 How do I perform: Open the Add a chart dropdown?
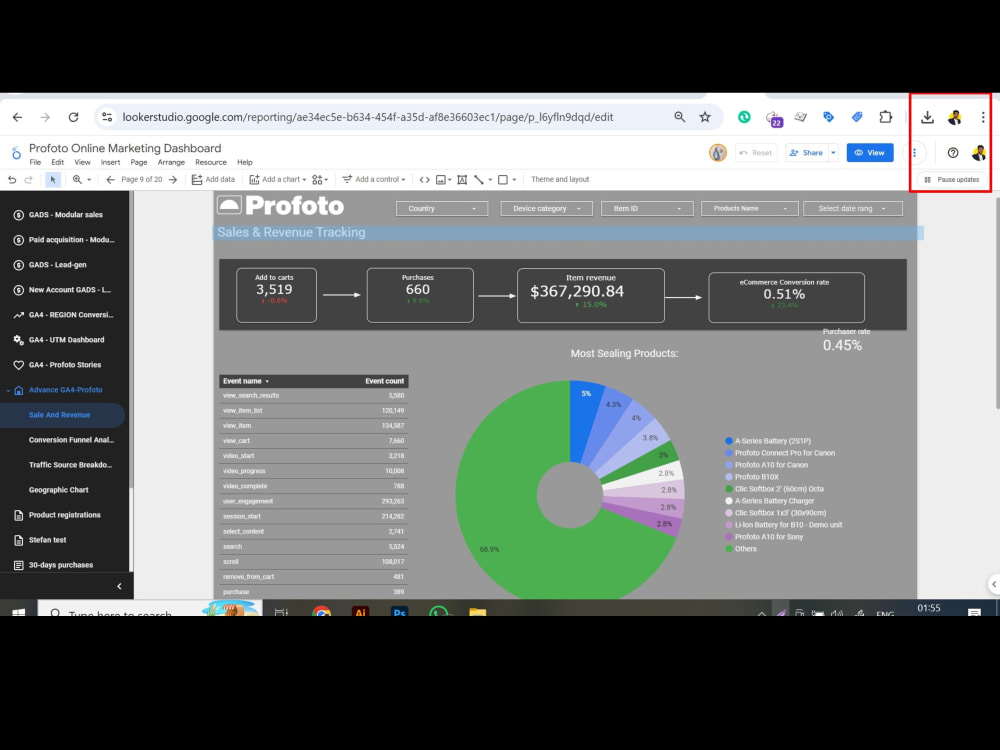[277, 180]
